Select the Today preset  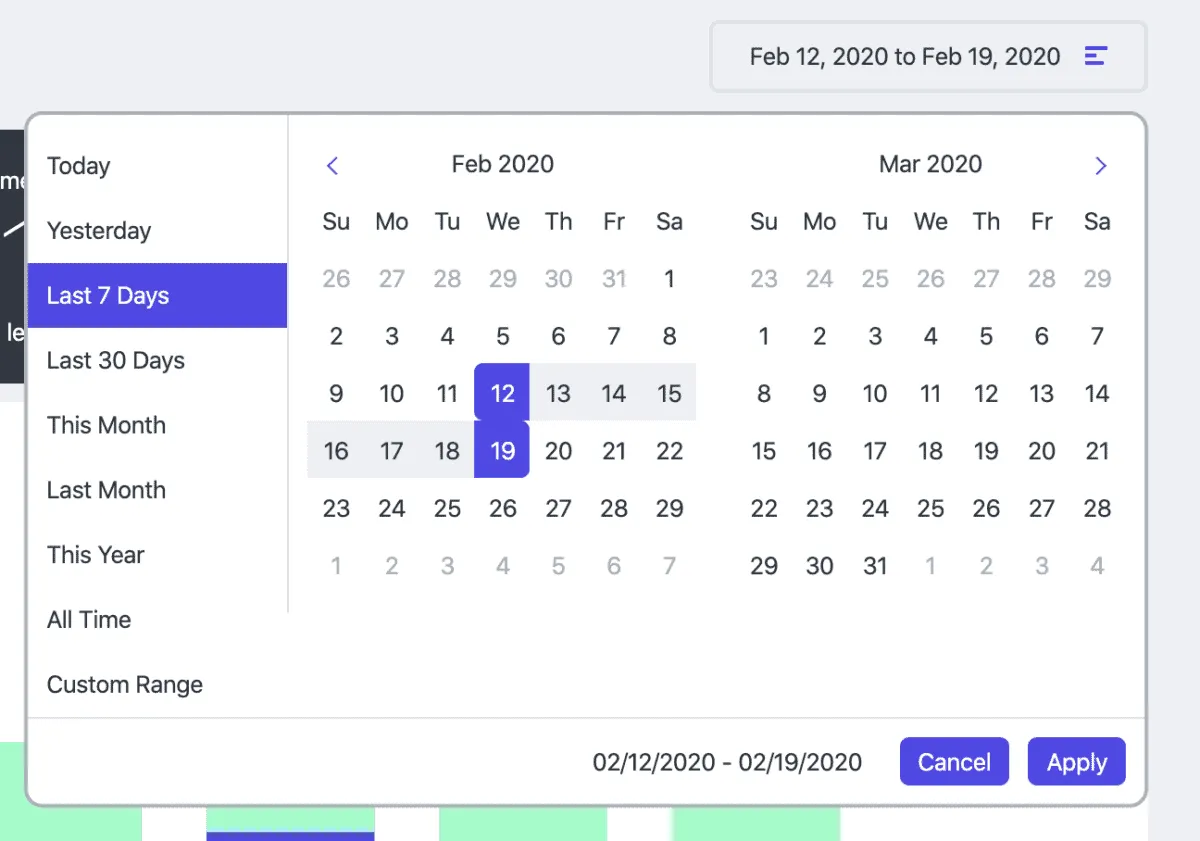(79, 166)
